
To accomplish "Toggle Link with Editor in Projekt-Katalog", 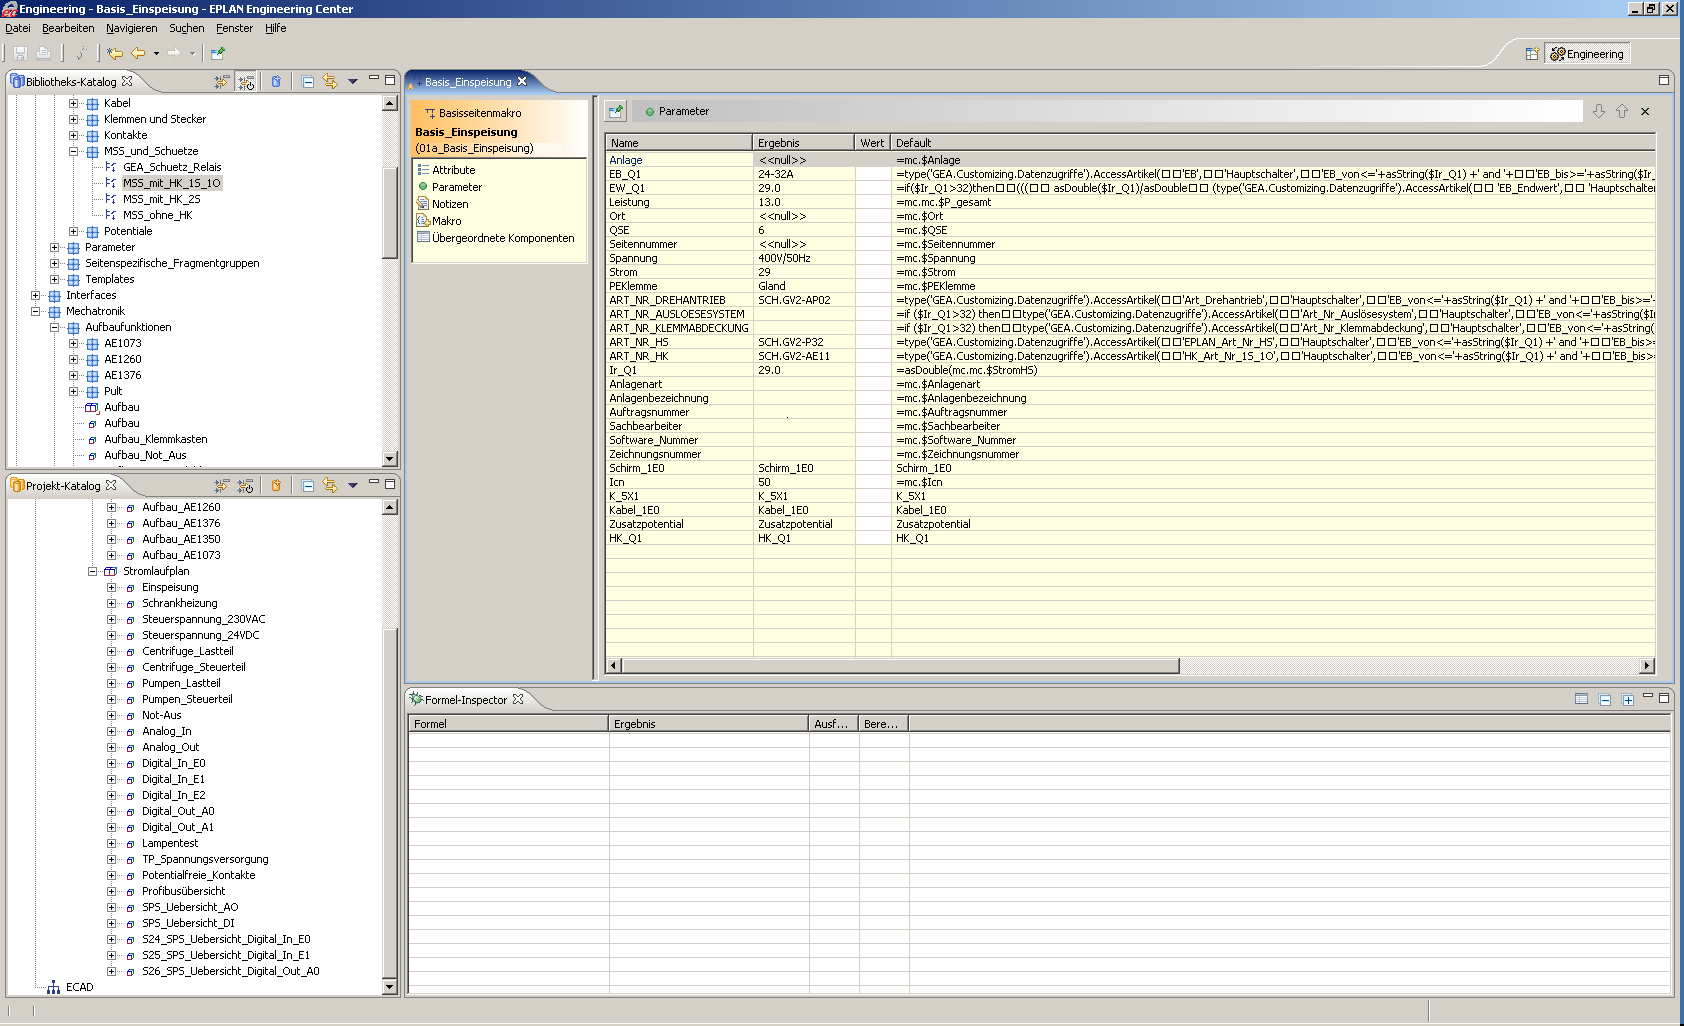I will [x=330, y=486].
